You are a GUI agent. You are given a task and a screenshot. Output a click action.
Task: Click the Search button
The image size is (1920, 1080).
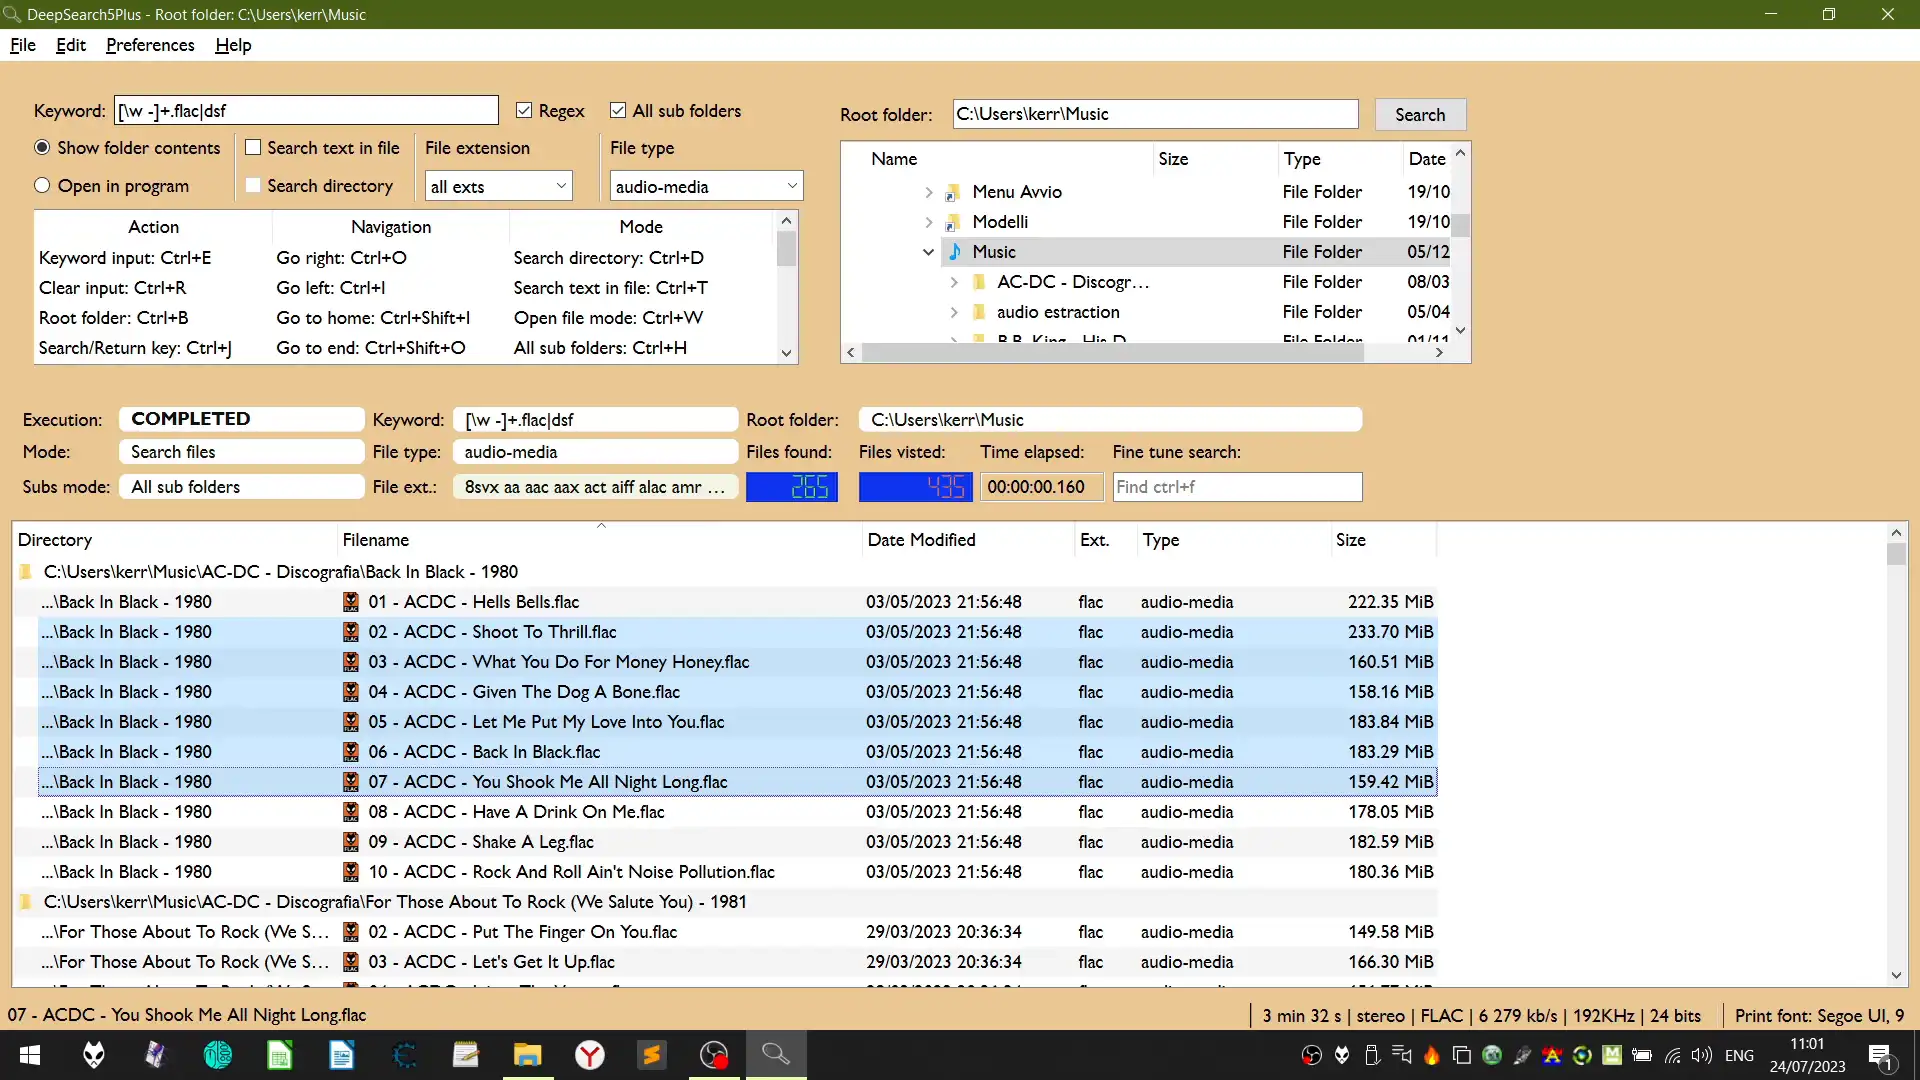point(1419,115)
